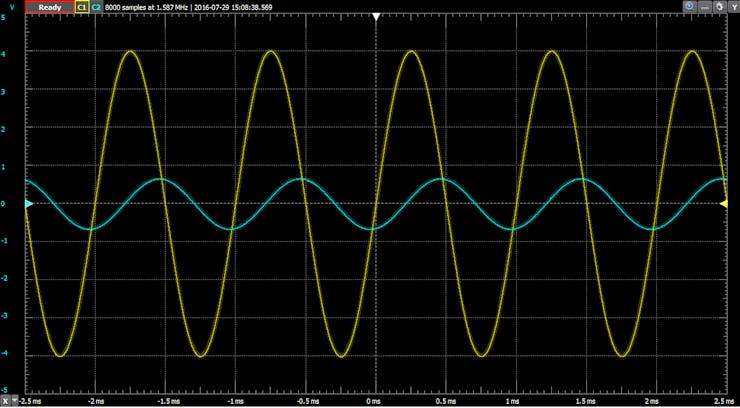Click the minimize-panel dash icon

point(705,7)
